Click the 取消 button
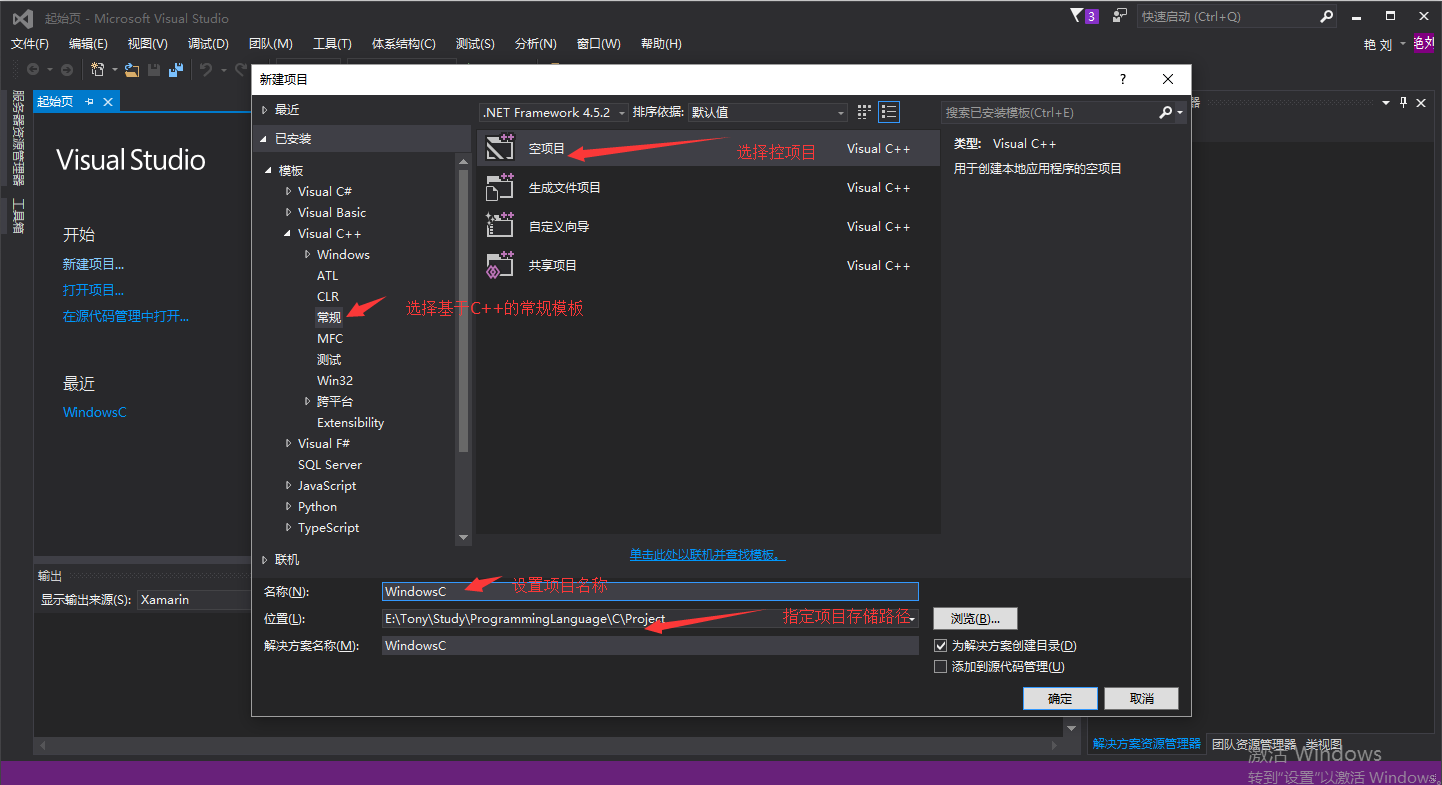The image size is (1442, 785). (1142, 698)
